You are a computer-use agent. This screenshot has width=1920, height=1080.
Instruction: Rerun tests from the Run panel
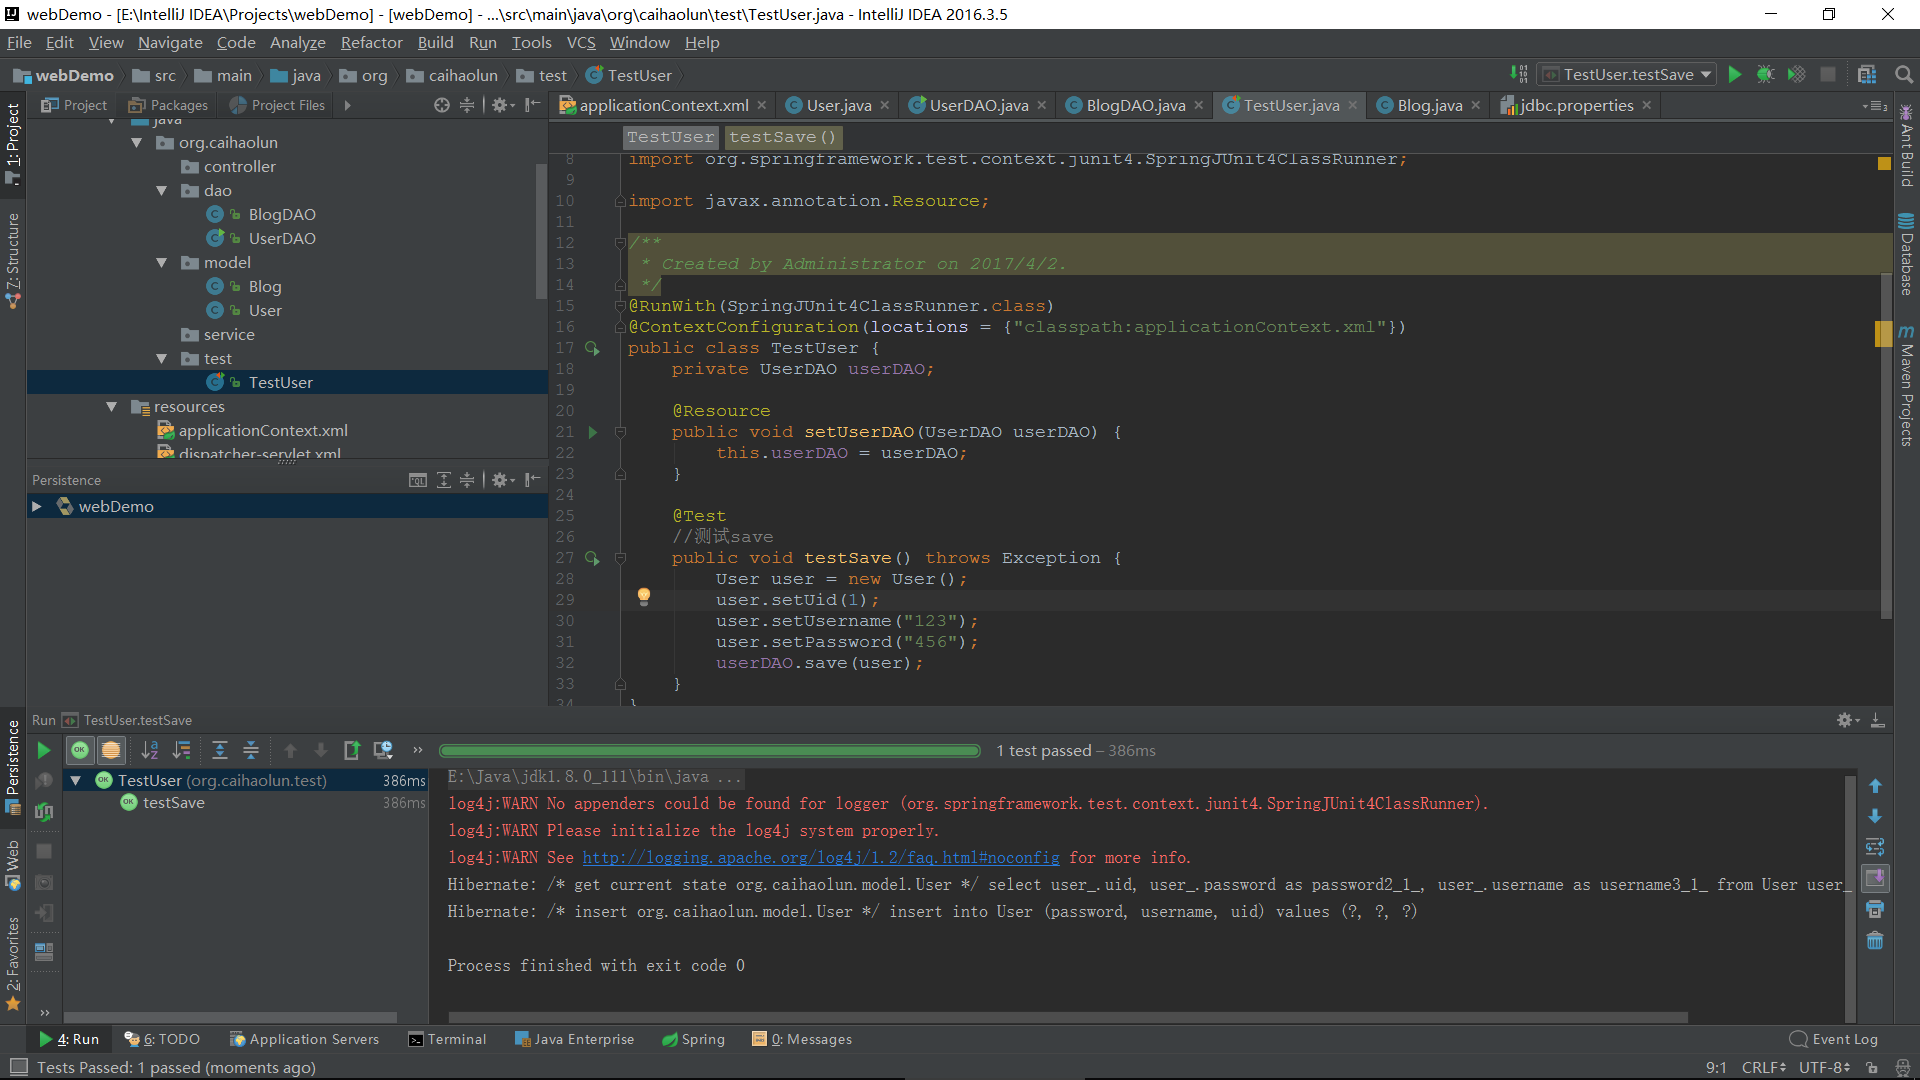point(44,750)
